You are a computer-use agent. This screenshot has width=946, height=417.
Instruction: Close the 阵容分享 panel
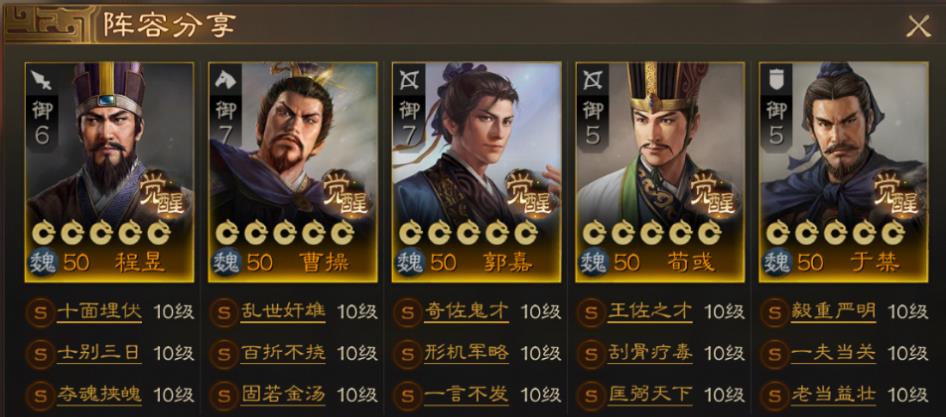[918, 27]
